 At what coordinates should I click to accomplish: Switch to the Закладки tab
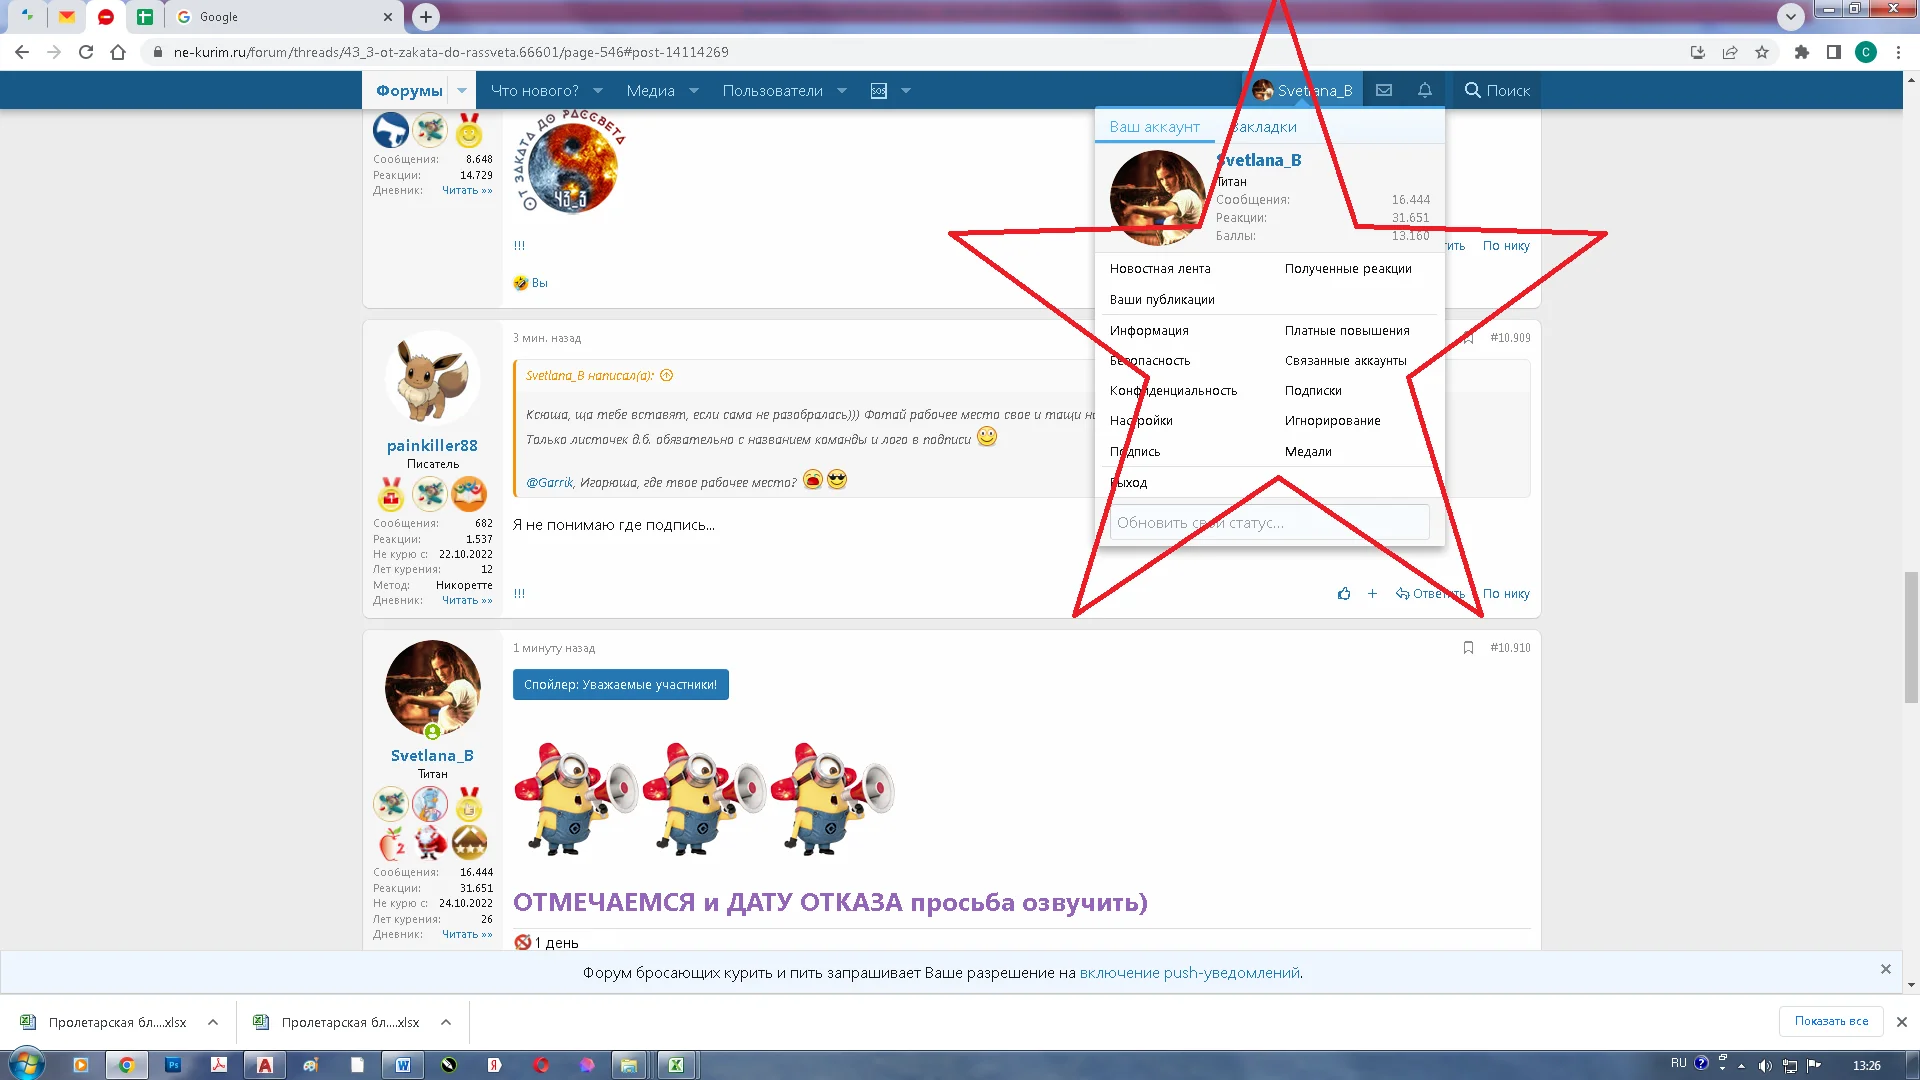pos(1263,127)
